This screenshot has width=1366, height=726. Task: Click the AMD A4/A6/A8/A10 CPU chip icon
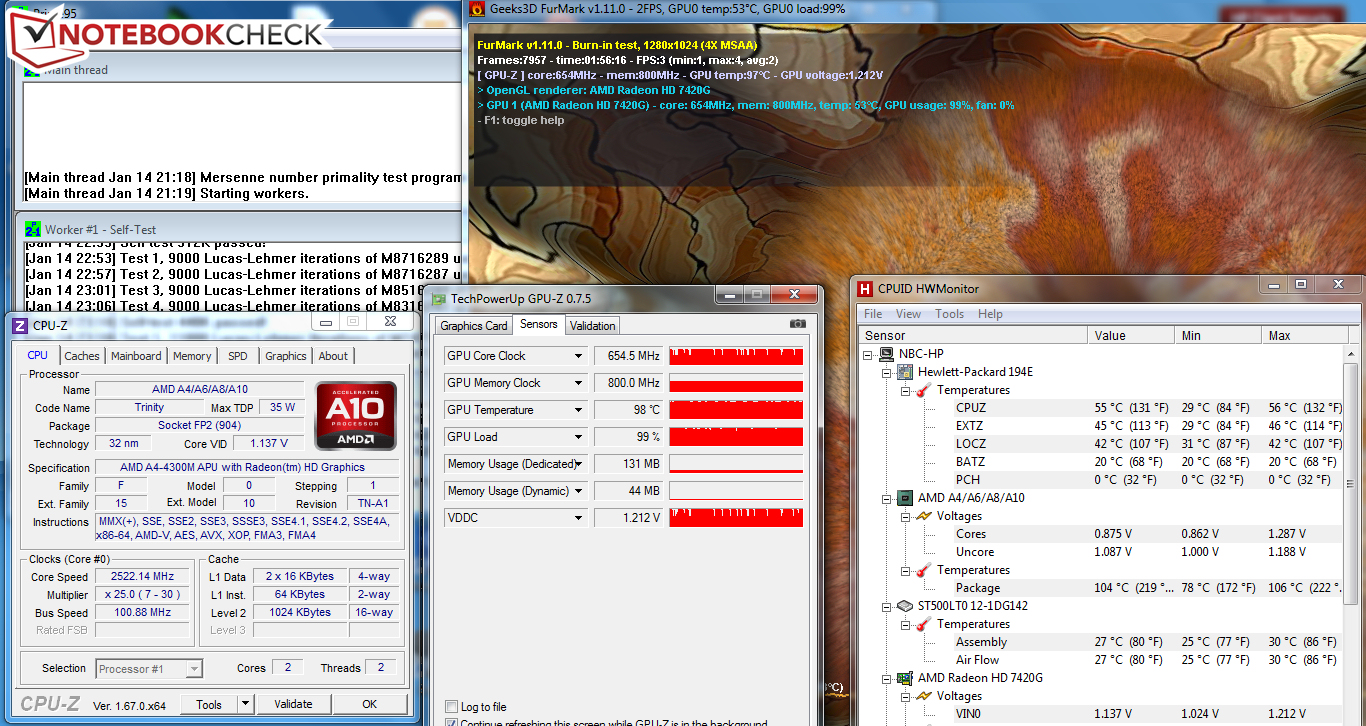click(x=904, y=498)
